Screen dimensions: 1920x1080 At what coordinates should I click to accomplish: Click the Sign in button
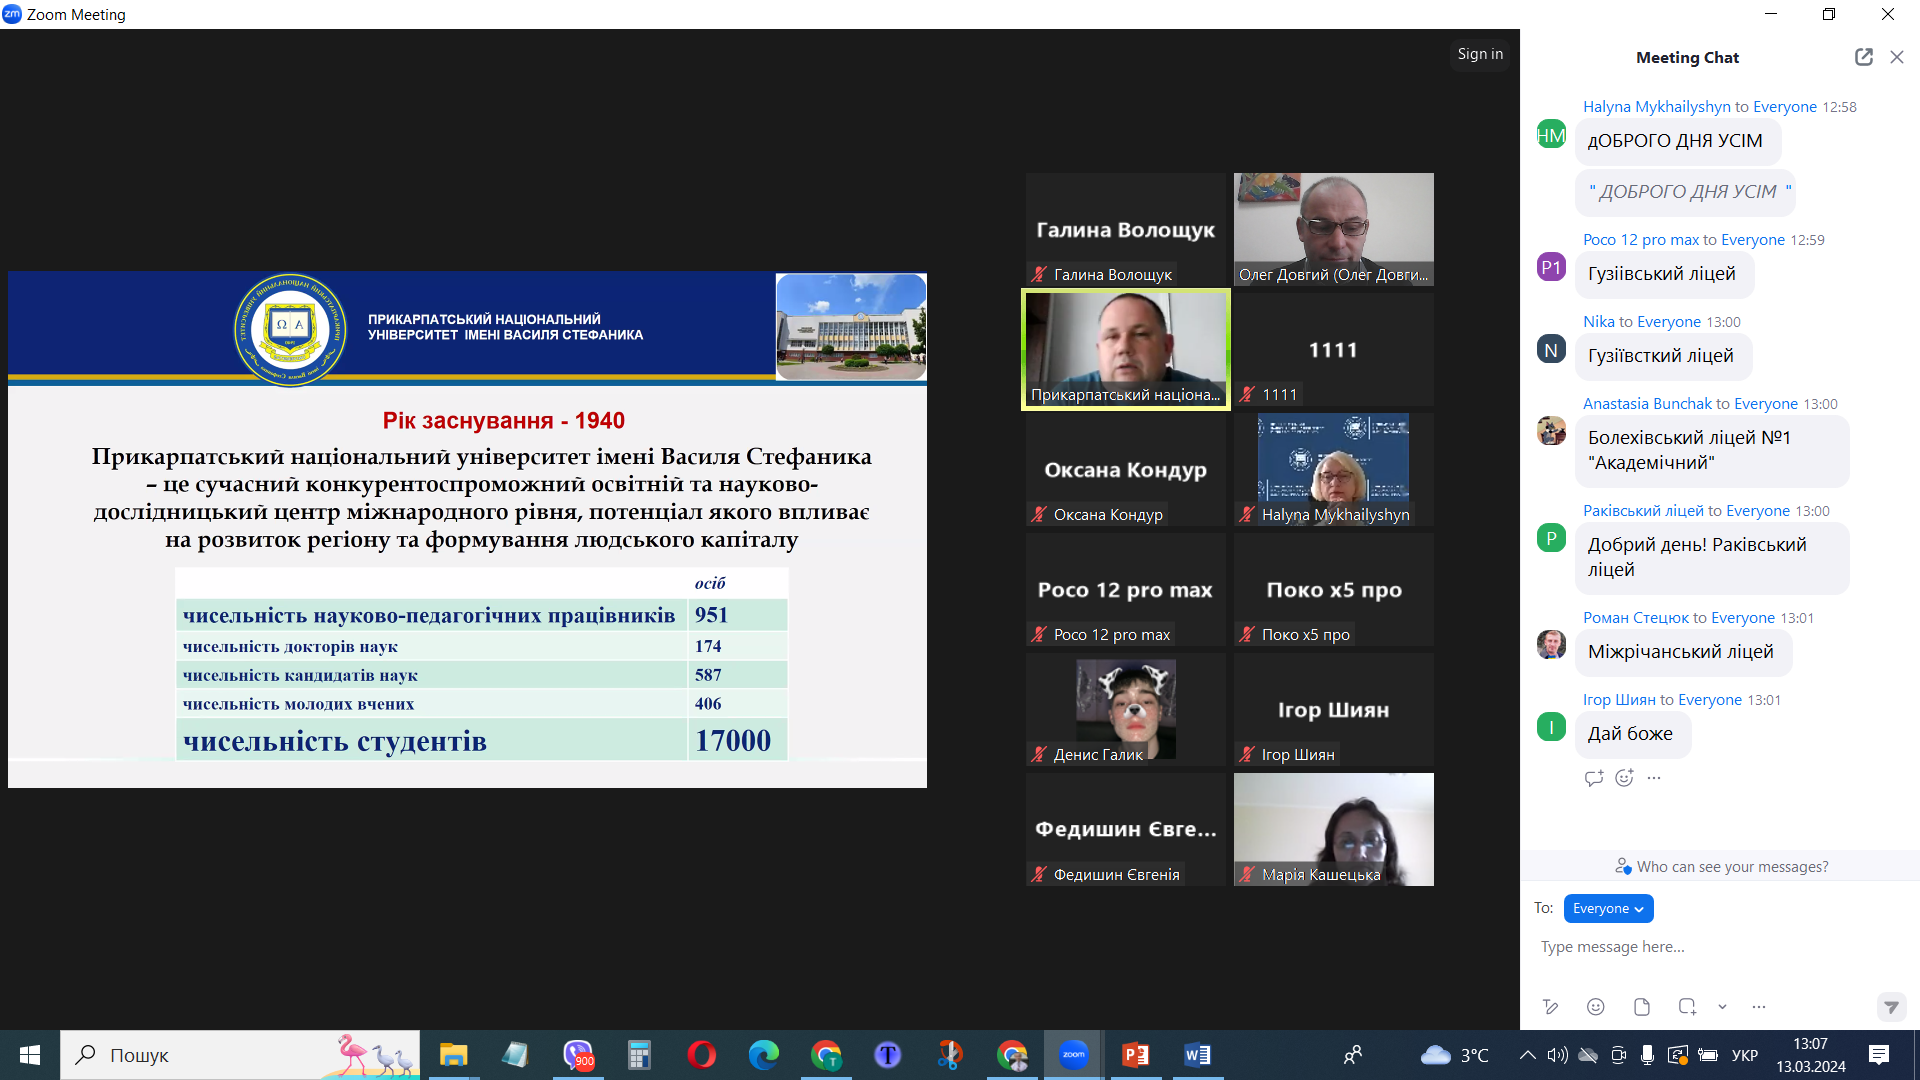1480,54
